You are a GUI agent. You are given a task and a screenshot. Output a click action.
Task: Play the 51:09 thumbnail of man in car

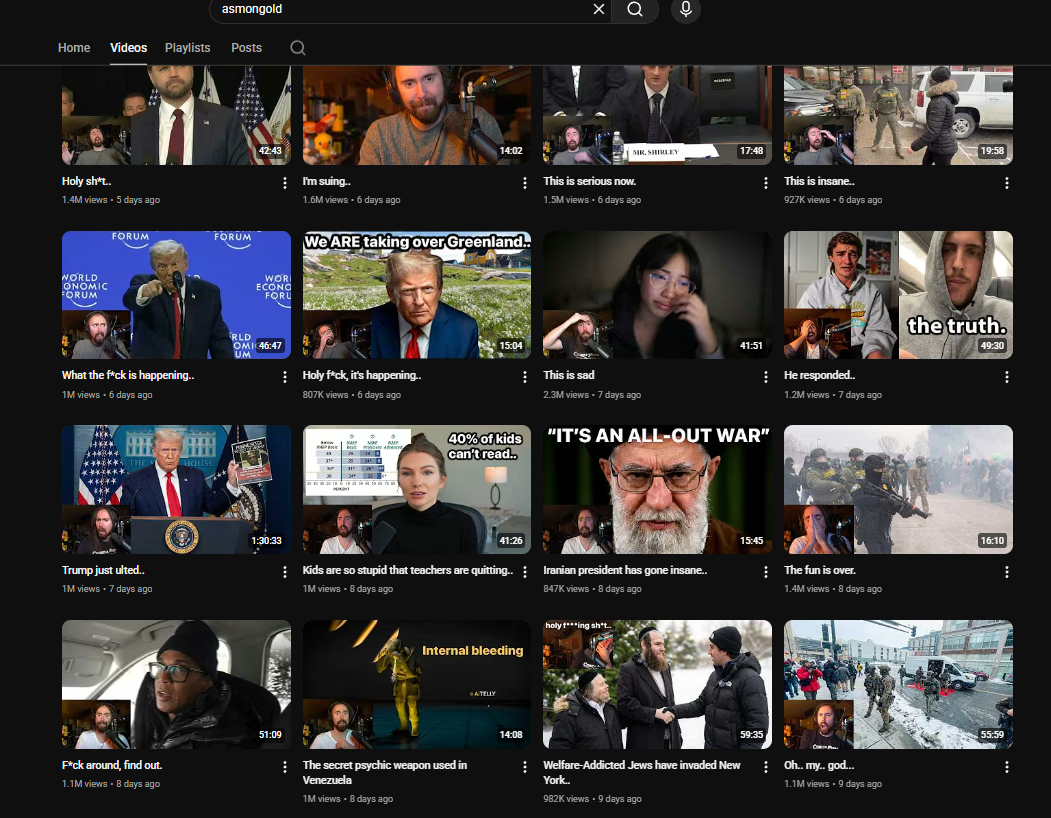pyautogui.click(x=176, y=684)
